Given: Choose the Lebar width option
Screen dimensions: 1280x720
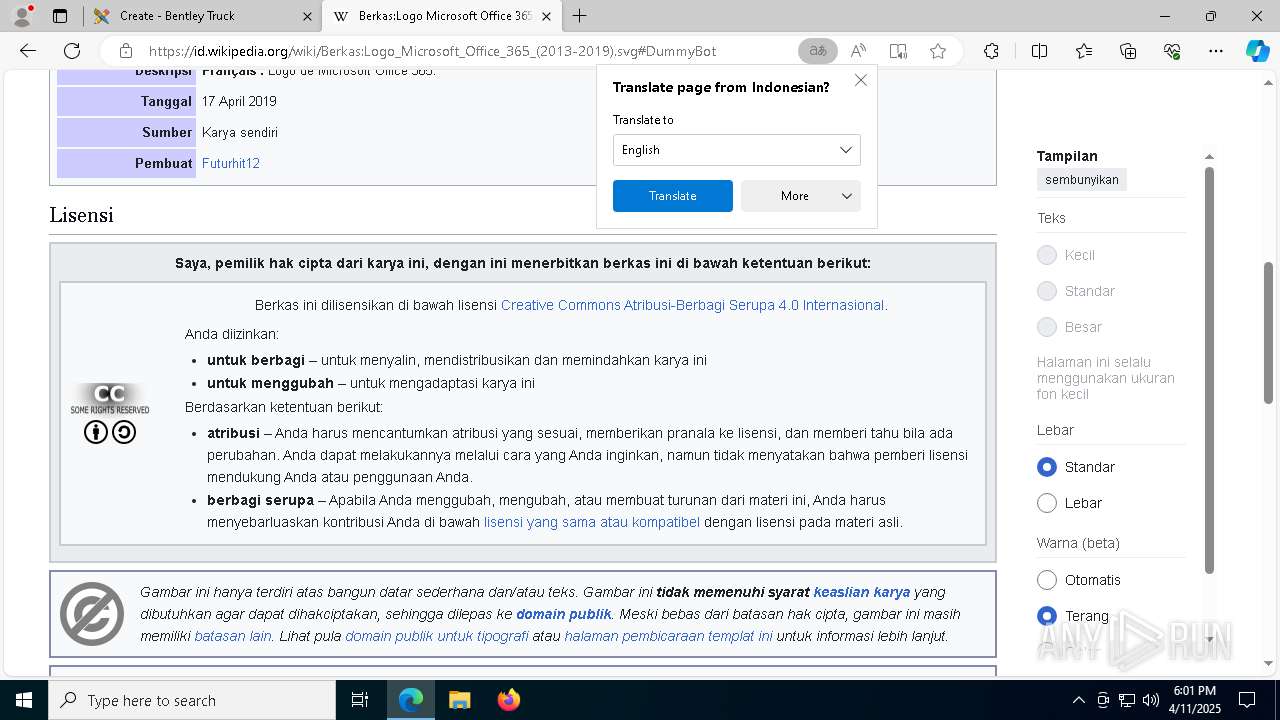Looking at the screenshot, I should point(1047,503).
